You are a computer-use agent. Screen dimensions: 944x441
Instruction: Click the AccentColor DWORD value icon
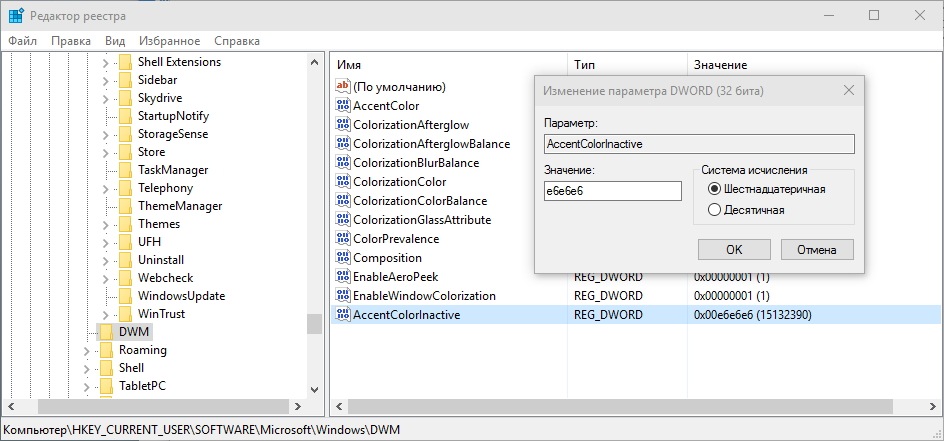tap(343, 105)
